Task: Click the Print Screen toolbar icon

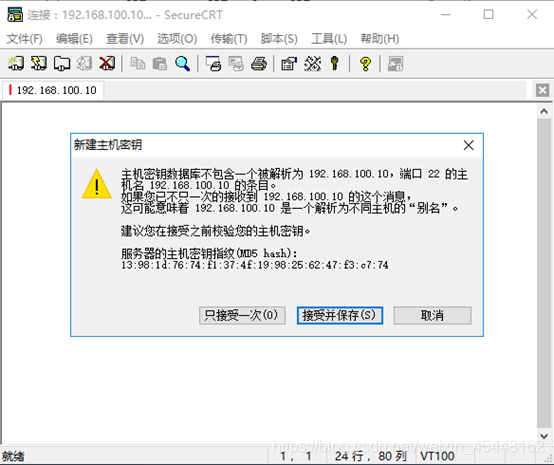Action: pos(213,64)
